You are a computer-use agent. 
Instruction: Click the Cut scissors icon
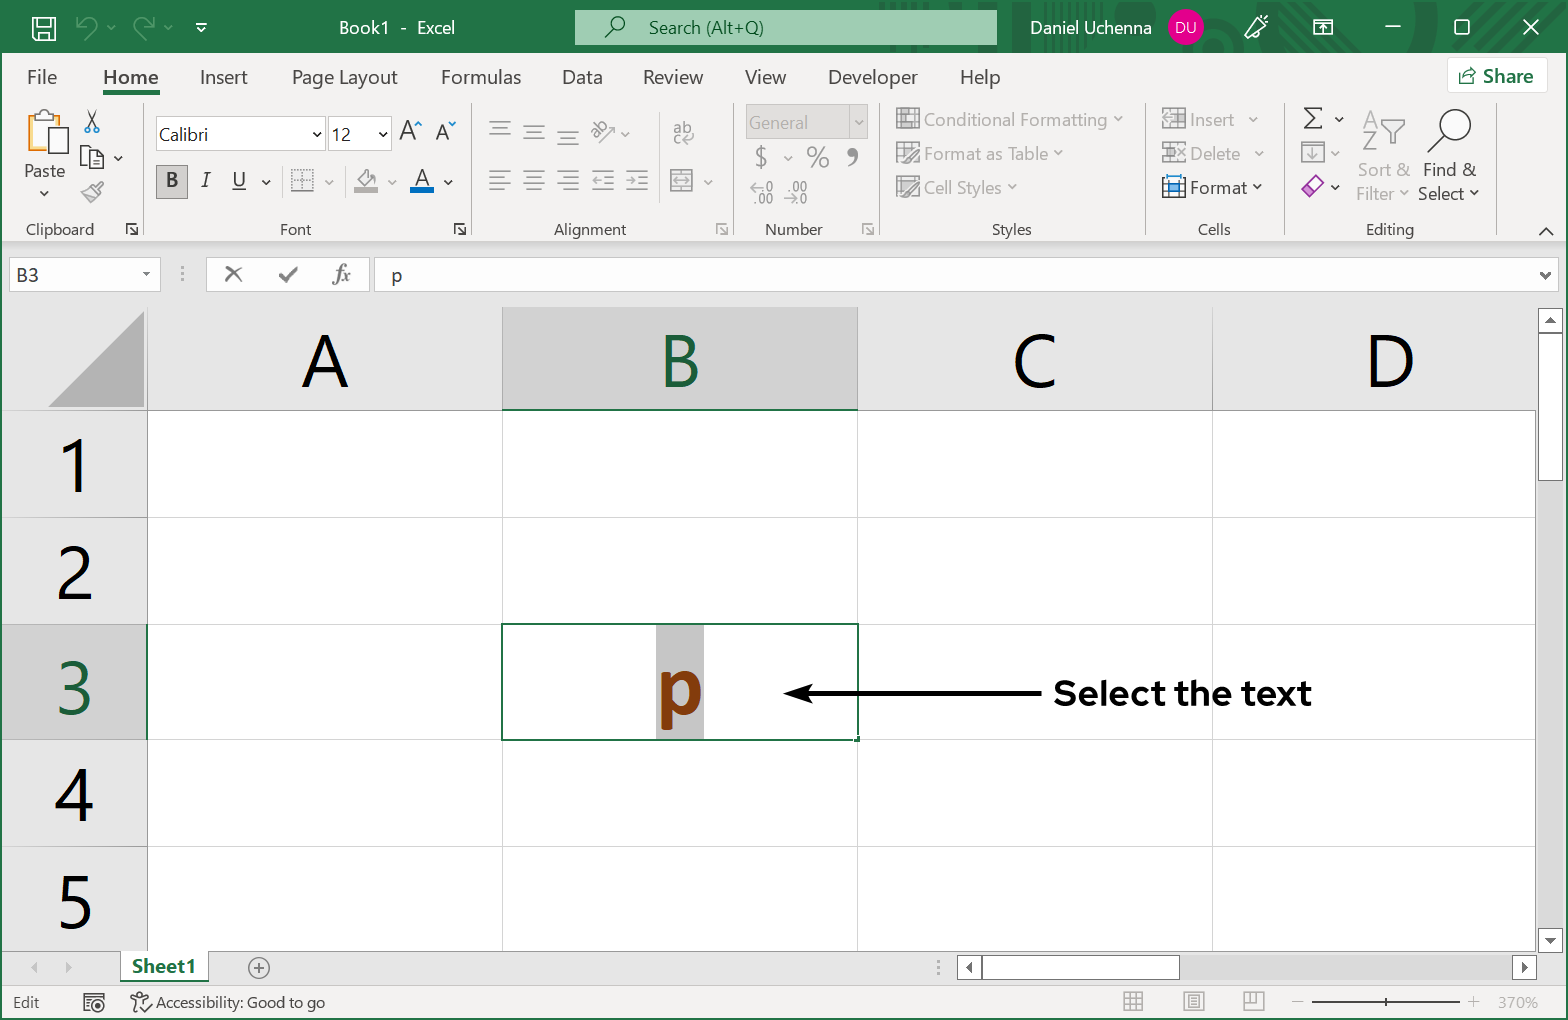92,122
